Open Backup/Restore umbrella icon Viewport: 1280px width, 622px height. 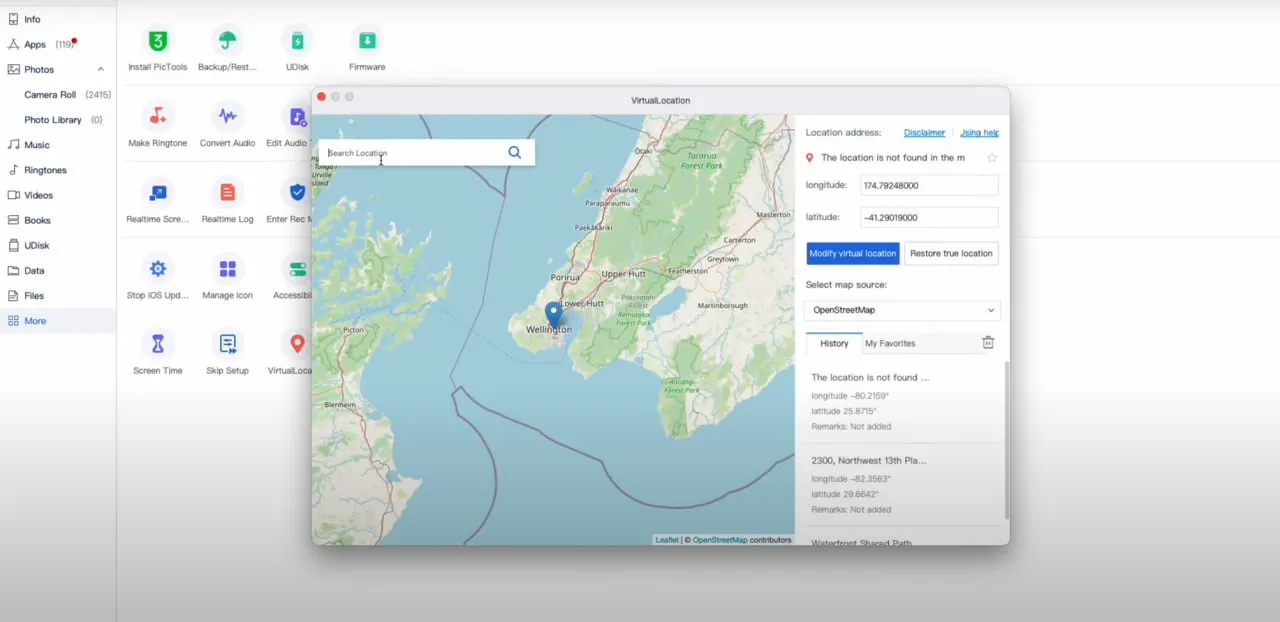point(227,41)
